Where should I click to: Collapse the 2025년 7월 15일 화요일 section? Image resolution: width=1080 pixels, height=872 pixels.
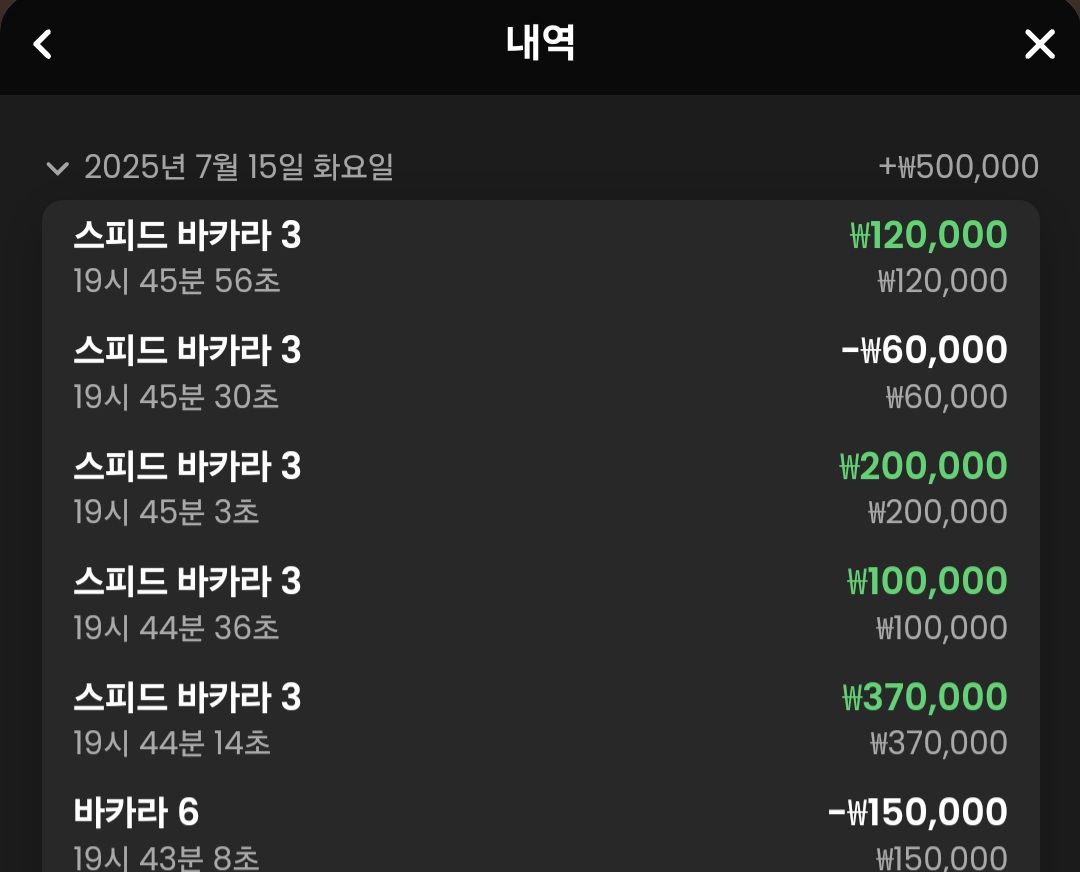pos(57,167)
